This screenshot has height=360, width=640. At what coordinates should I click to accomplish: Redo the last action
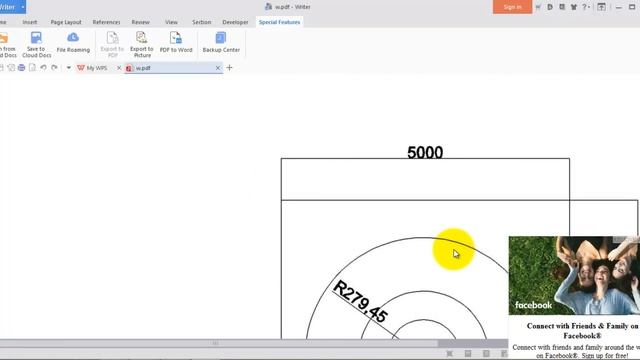point(54,68)
